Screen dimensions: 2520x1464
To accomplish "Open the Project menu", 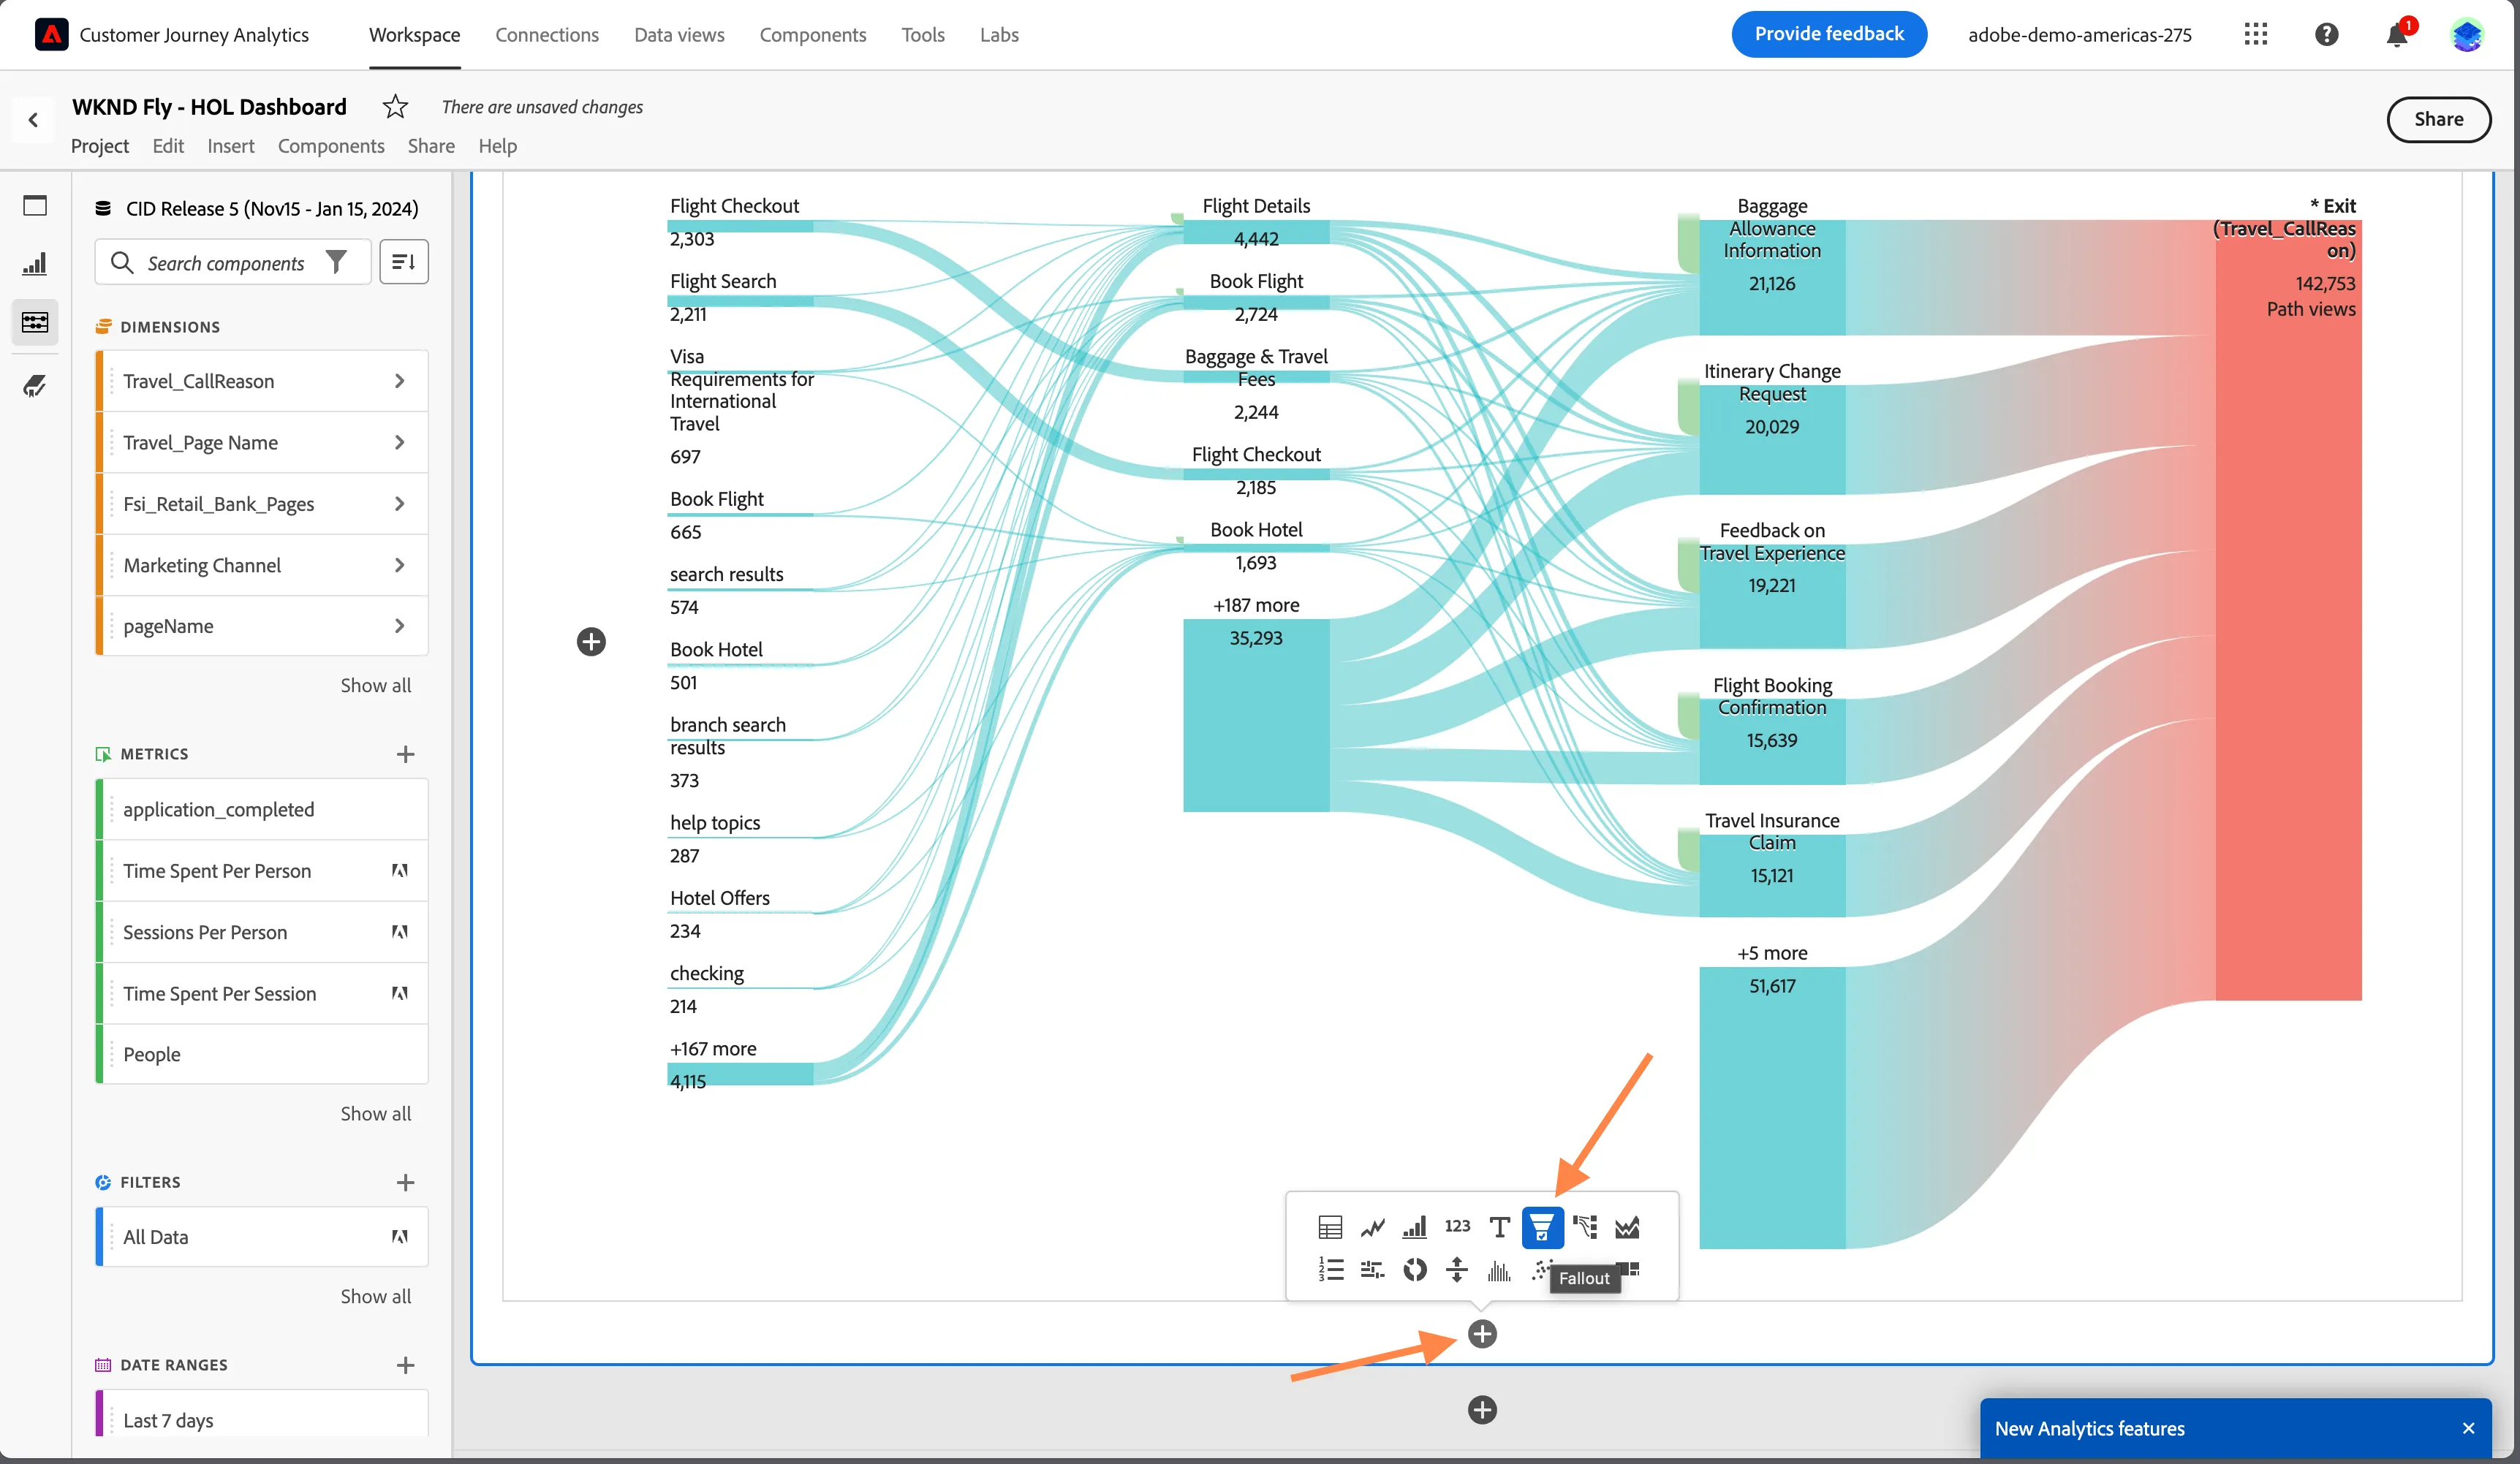I will [100, 146].
